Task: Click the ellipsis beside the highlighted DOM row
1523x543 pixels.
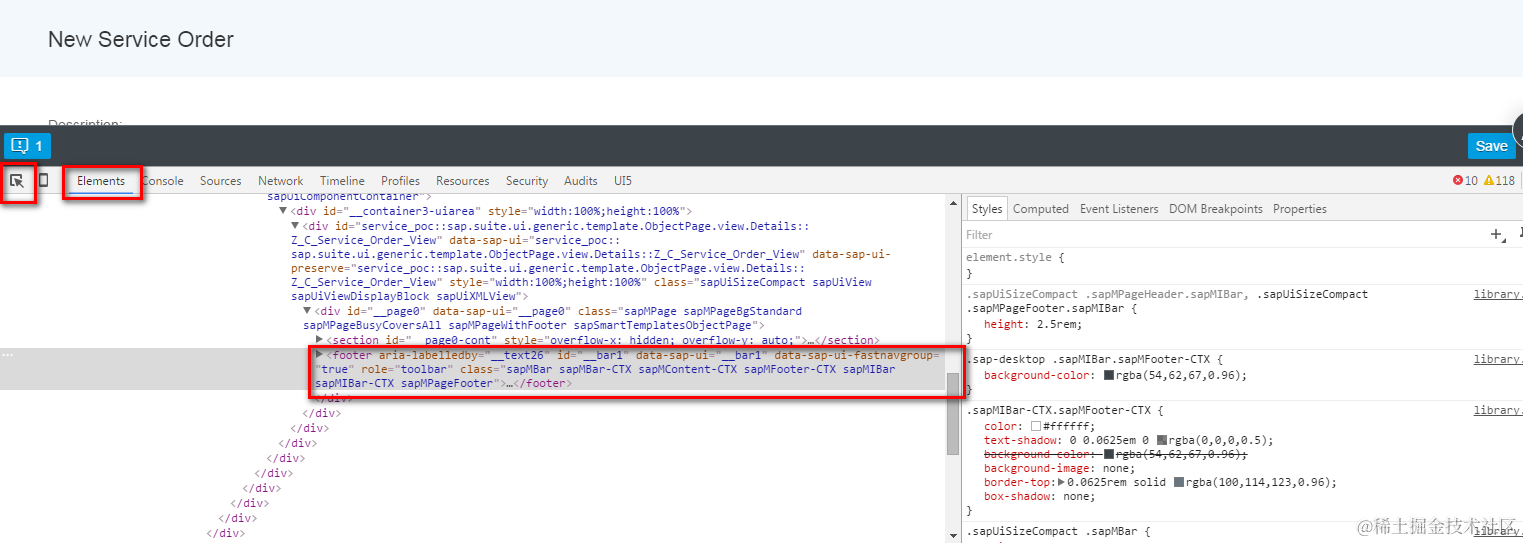Action: point(8,355)
